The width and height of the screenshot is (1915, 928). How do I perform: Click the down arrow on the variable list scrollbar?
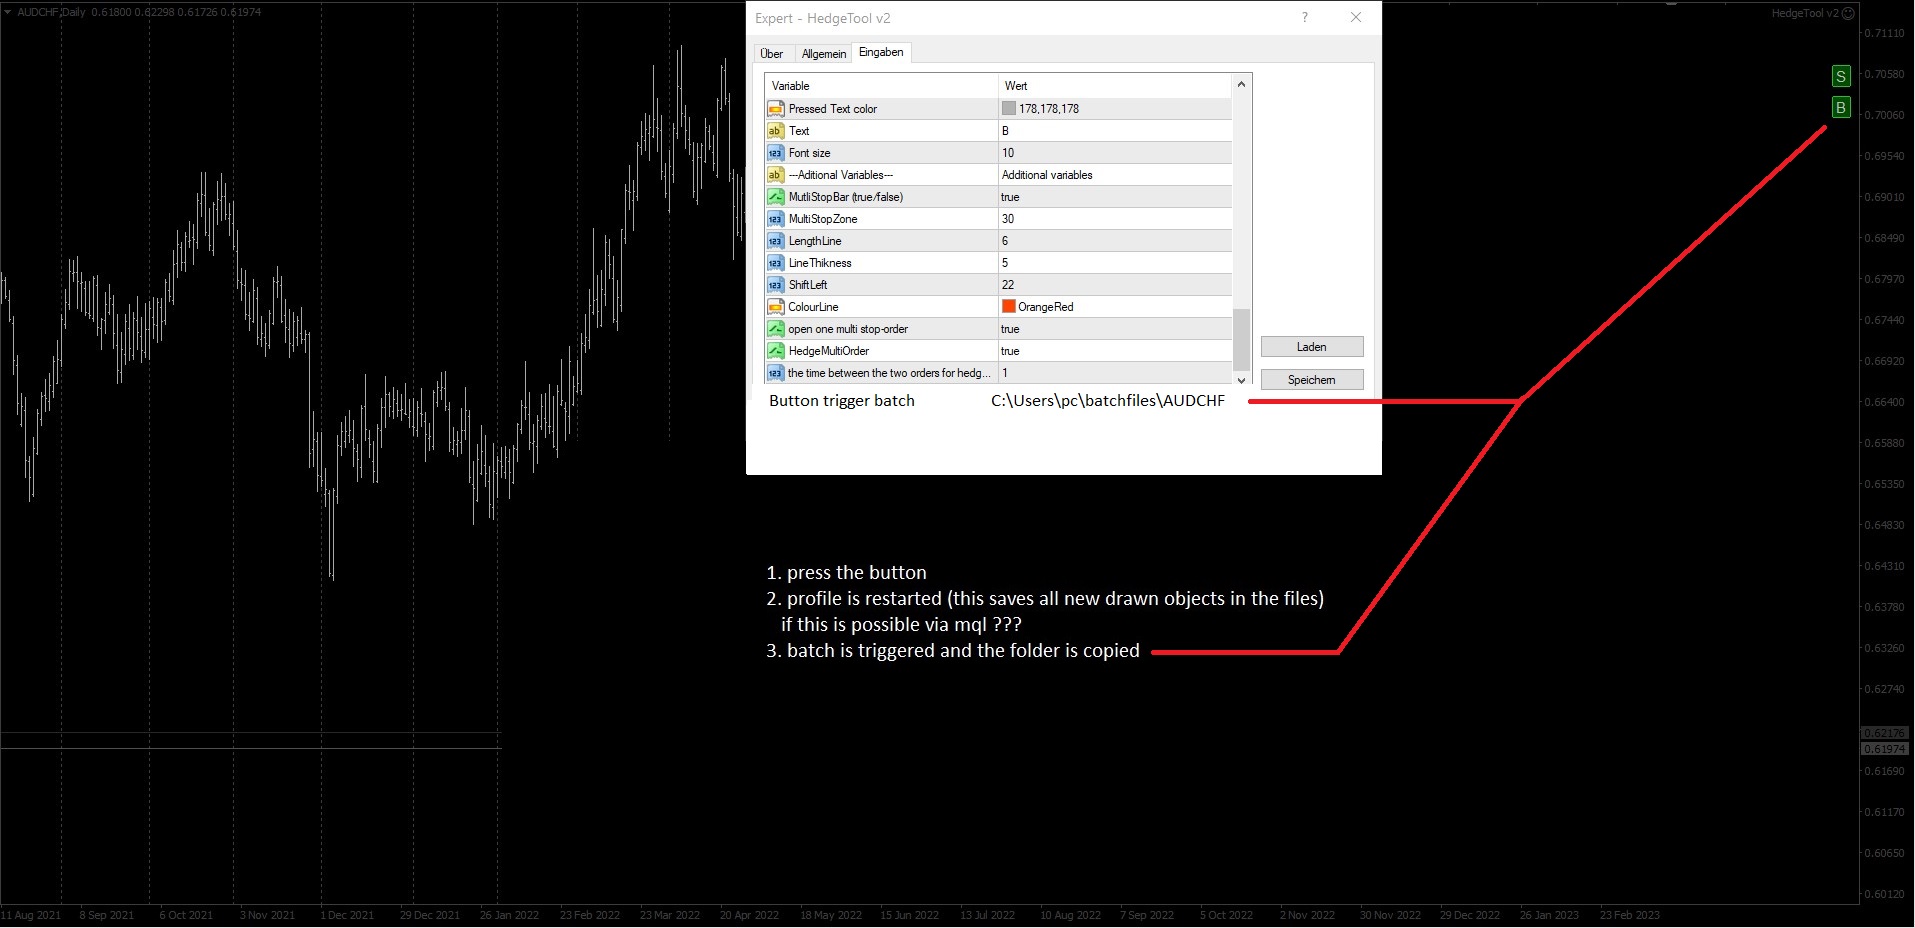point(1240,381)
